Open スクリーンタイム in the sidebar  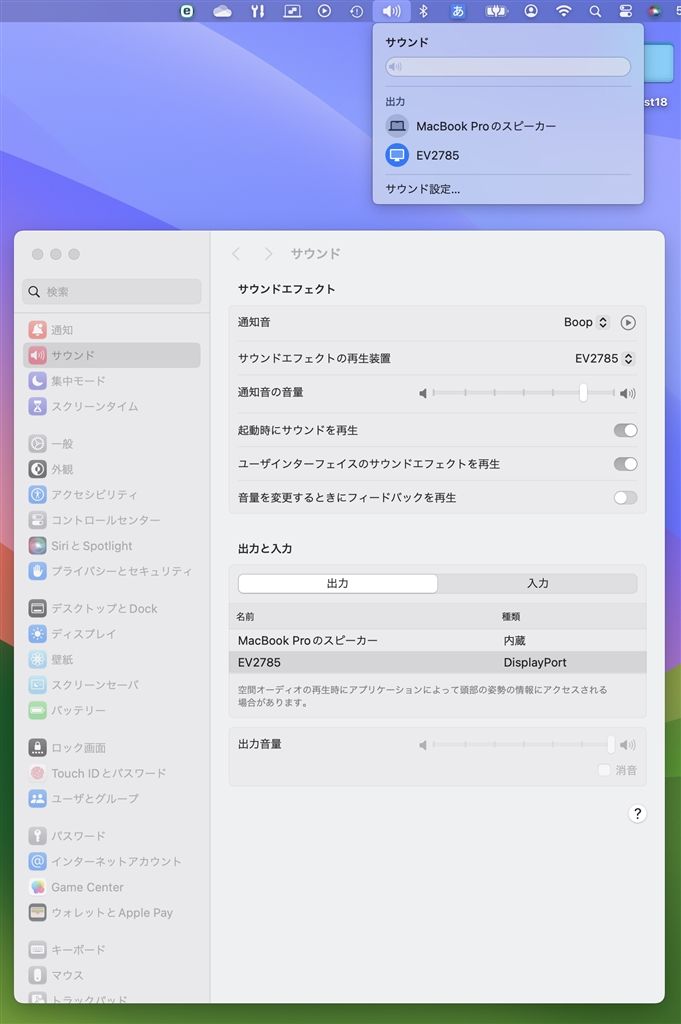pos(112,406)
